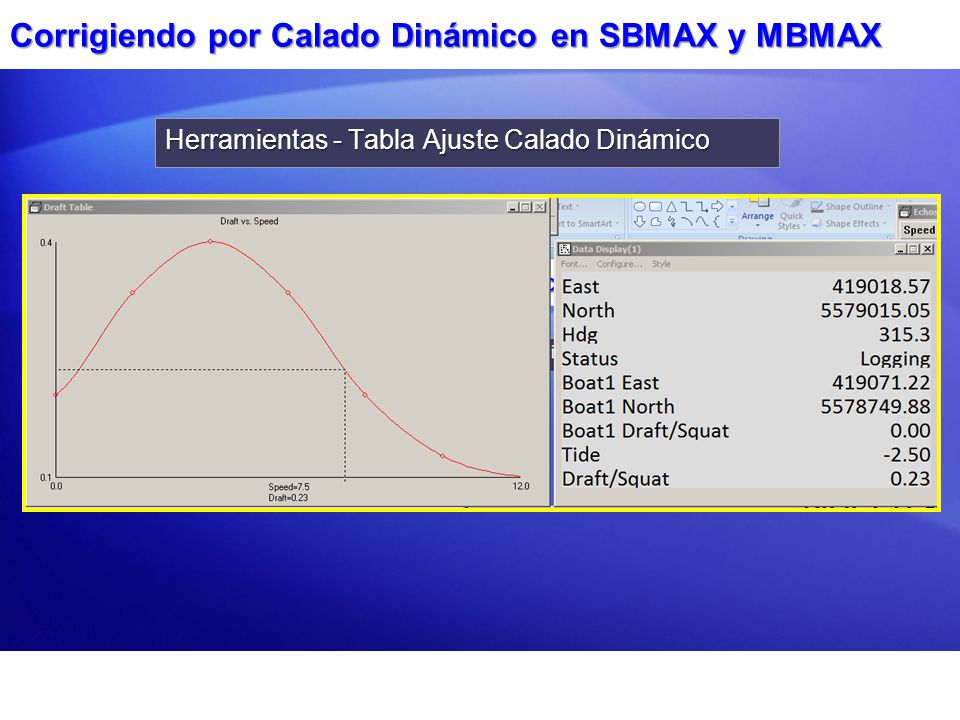Minimize the Data Display window
Image resolution: width=960 pixels, height=720 pixels.
click(900, 249)
